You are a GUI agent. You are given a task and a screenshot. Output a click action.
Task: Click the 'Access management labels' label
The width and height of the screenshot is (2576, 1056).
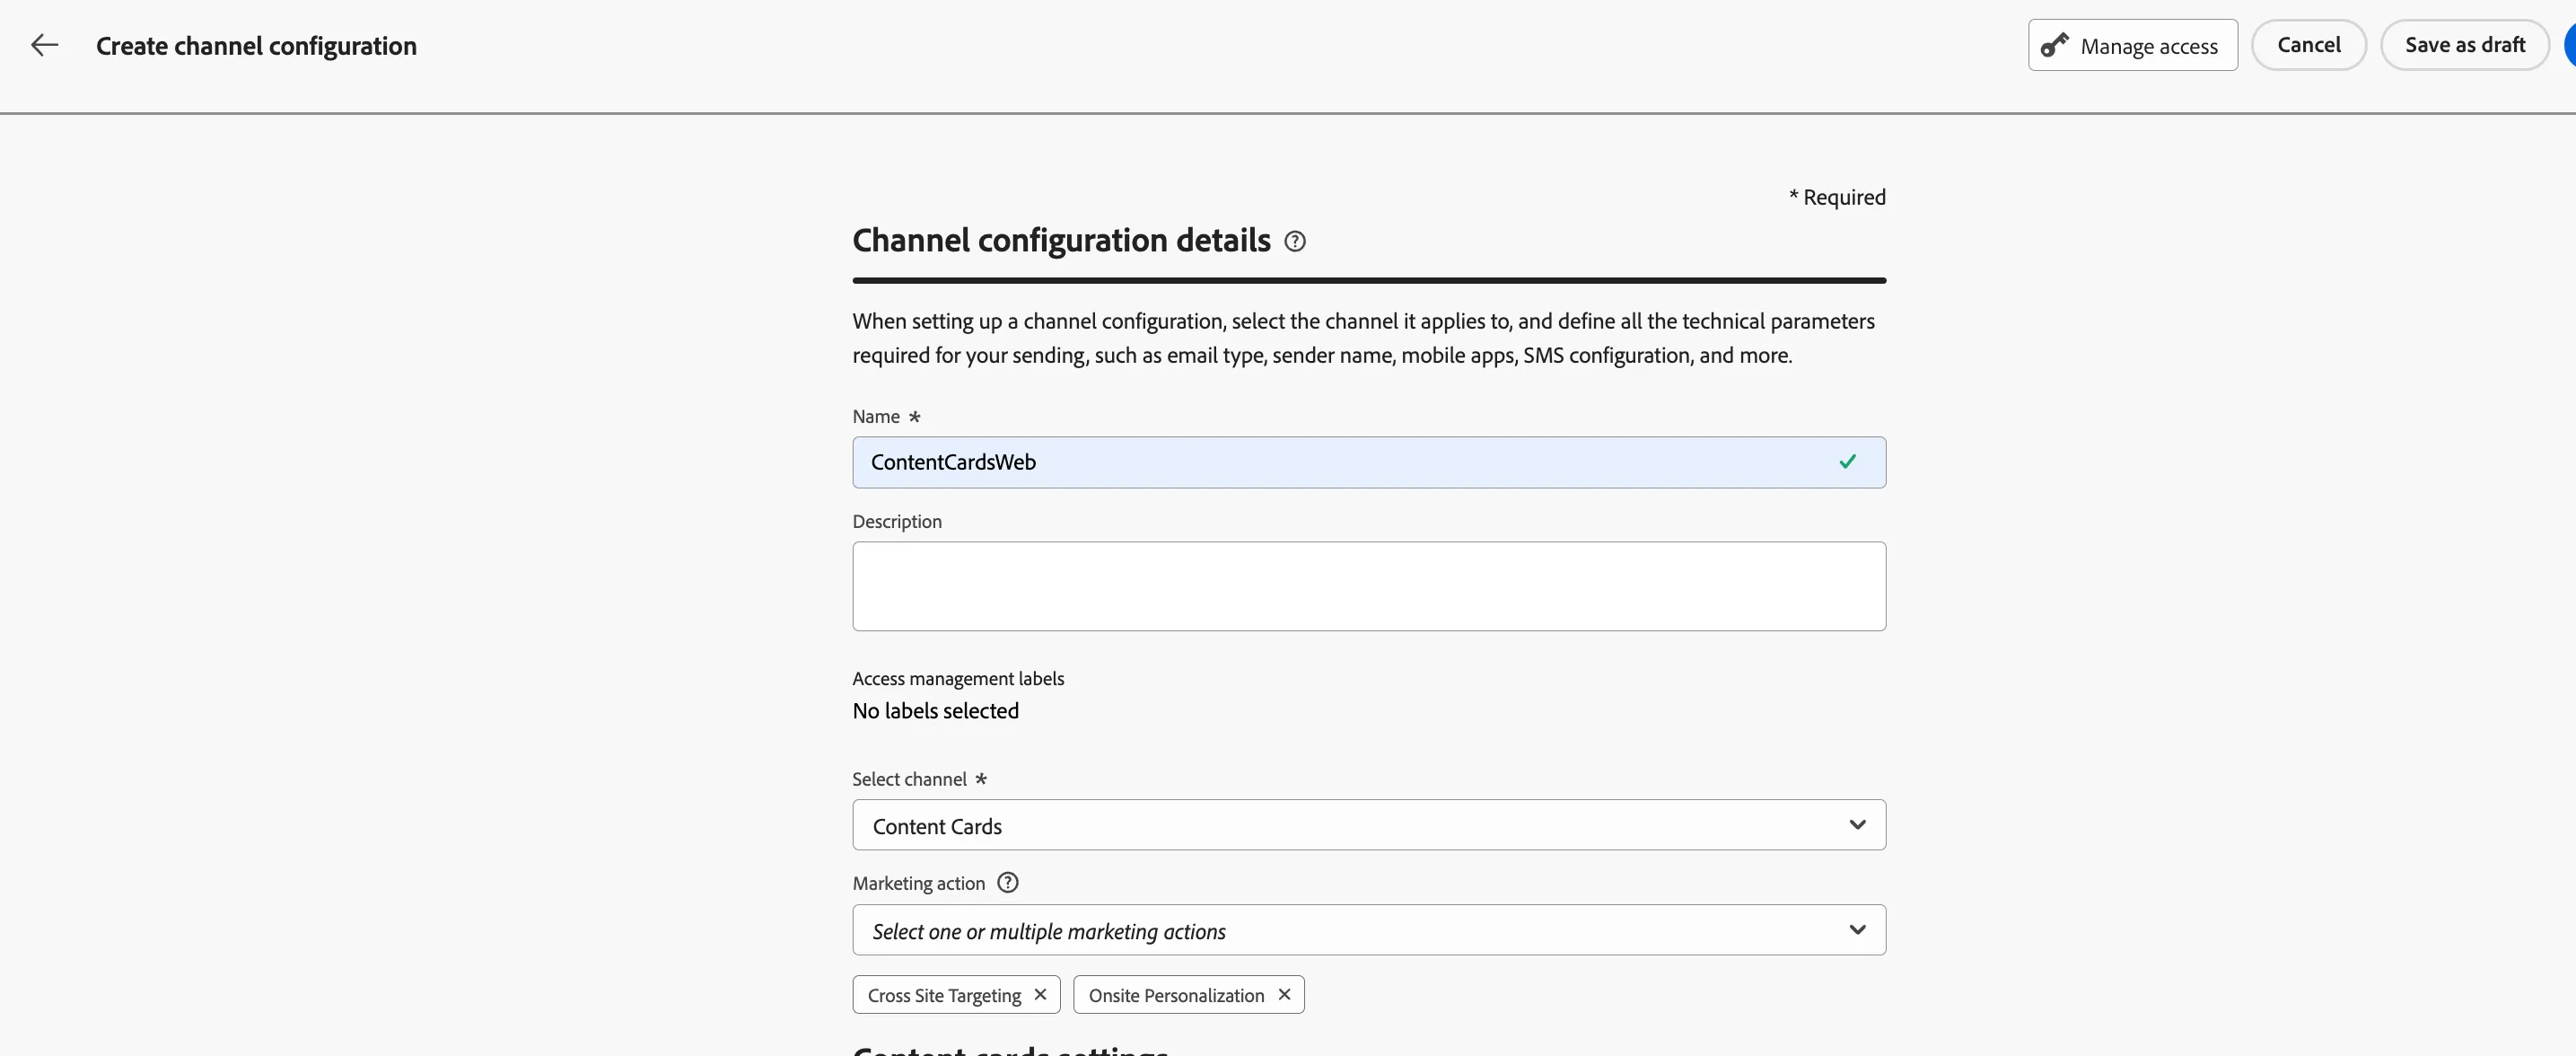pyautogui.click(x=958, y=679)
